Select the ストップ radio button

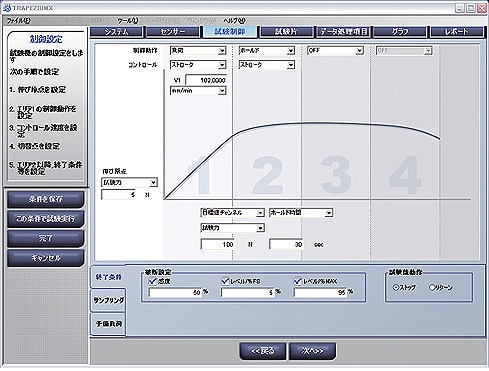pyautogui.click(x=396, y=287)
